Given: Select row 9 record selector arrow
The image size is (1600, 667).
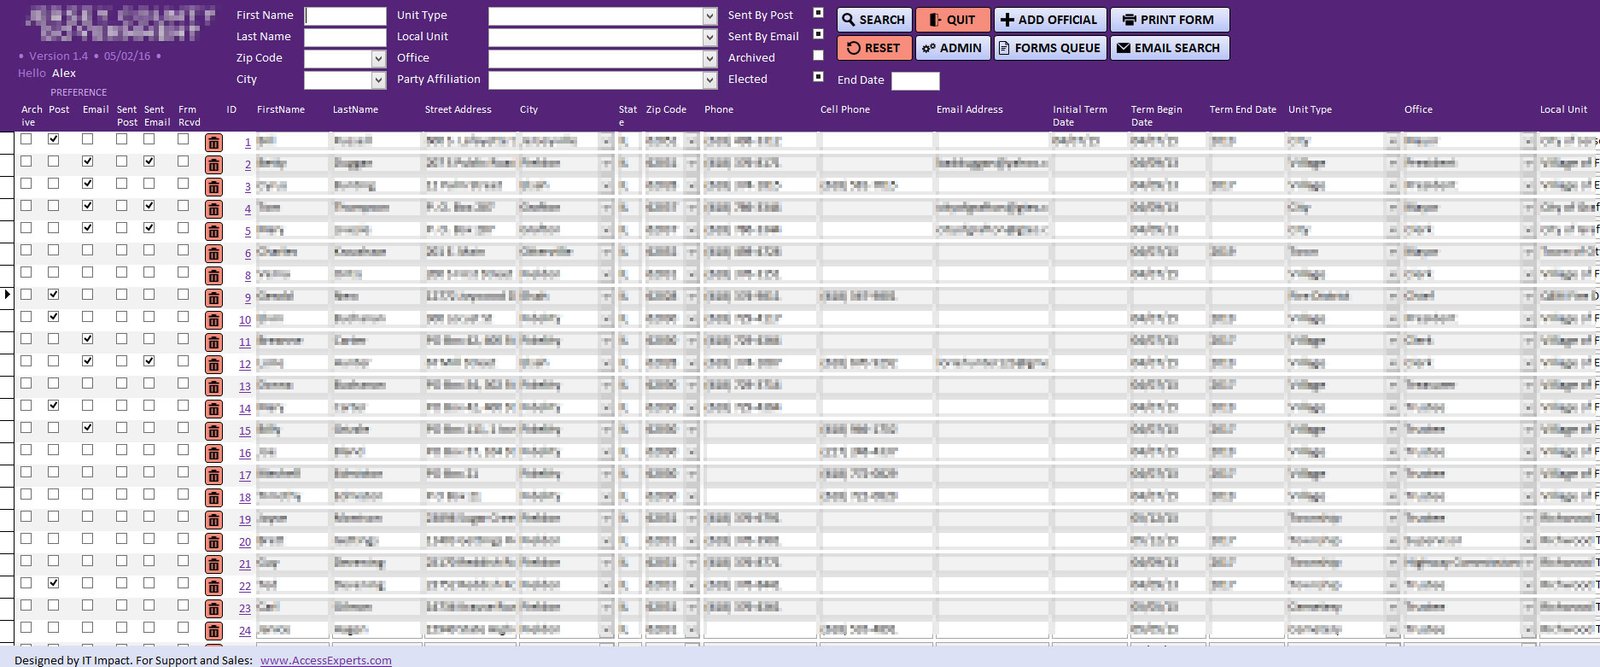Looking at the screenshot, I should pyautogui.click(x=7, y=294).
